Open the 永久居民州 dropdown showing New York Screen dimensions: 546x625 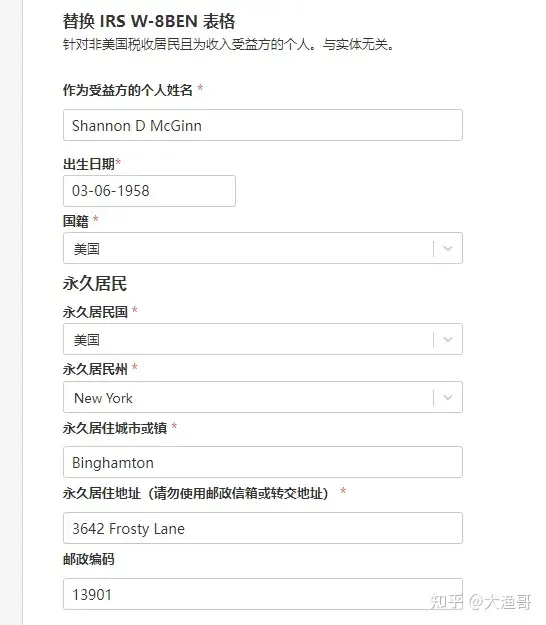click(x=263, y=397)
